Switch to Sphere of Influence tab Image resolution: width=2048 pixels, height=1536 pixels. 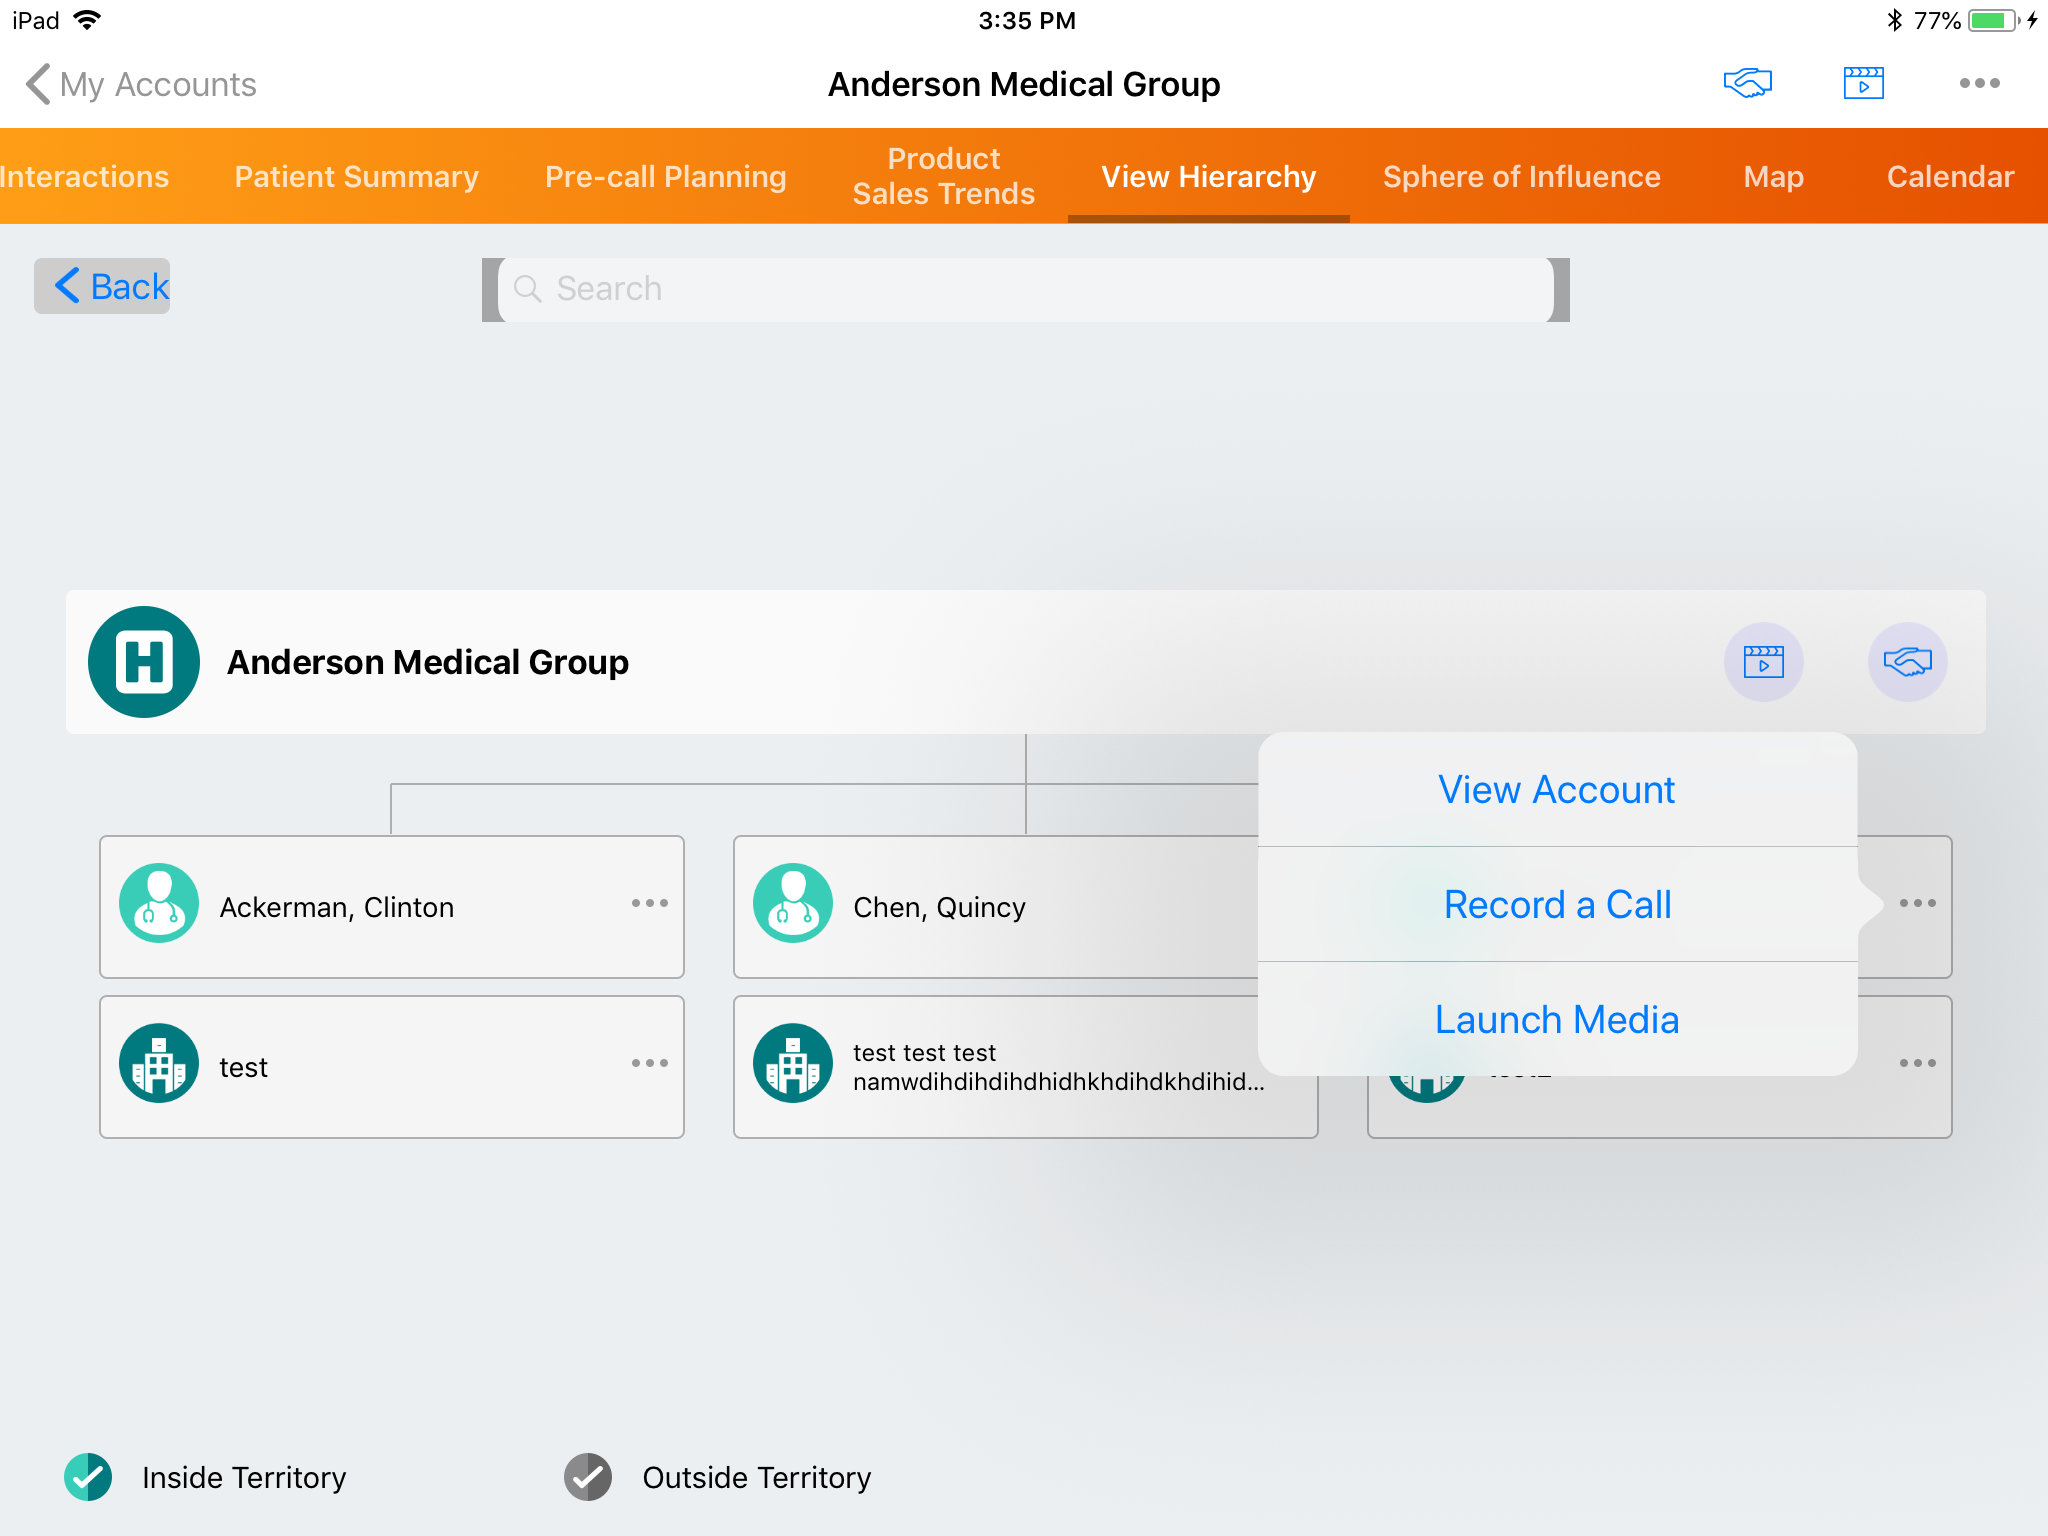1521,177
